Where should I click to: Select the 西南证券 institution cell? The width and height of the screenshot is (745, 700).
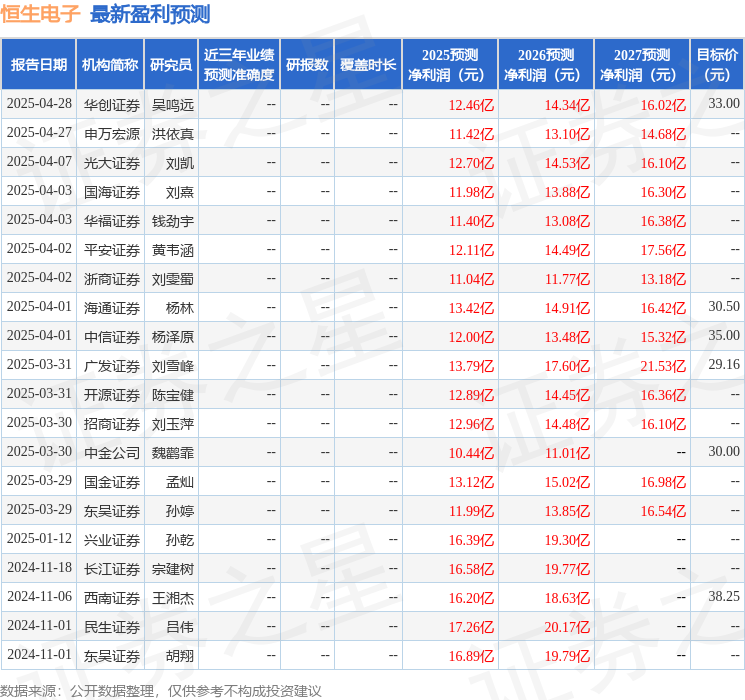(112, 598)
